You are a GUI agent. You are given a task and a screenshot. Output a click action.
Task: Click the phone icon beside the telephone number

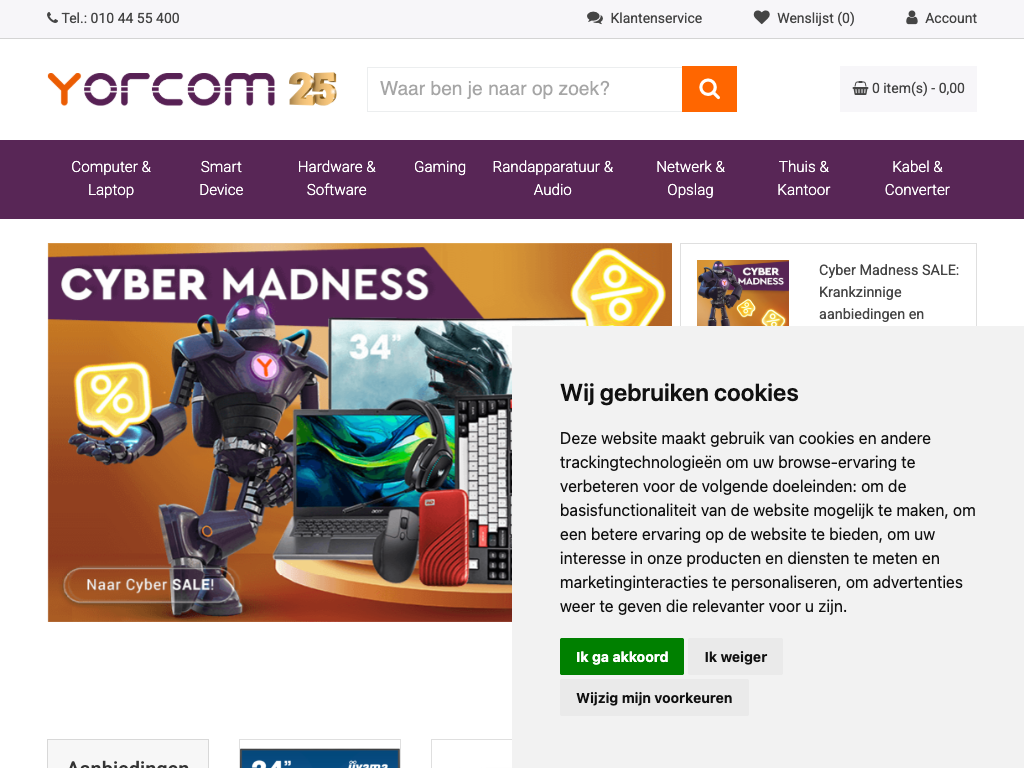[x=52, y=18]
